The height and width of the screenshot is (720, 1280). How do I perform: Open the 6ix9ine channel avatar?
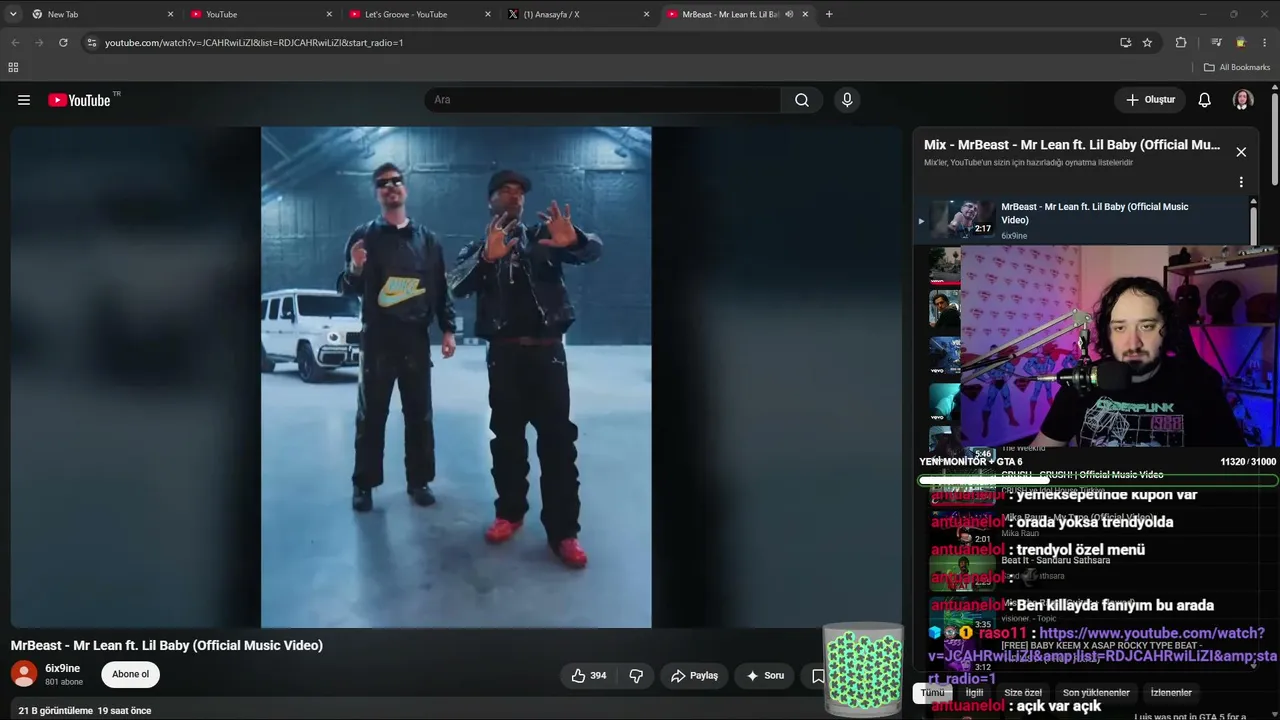[24, 674]
